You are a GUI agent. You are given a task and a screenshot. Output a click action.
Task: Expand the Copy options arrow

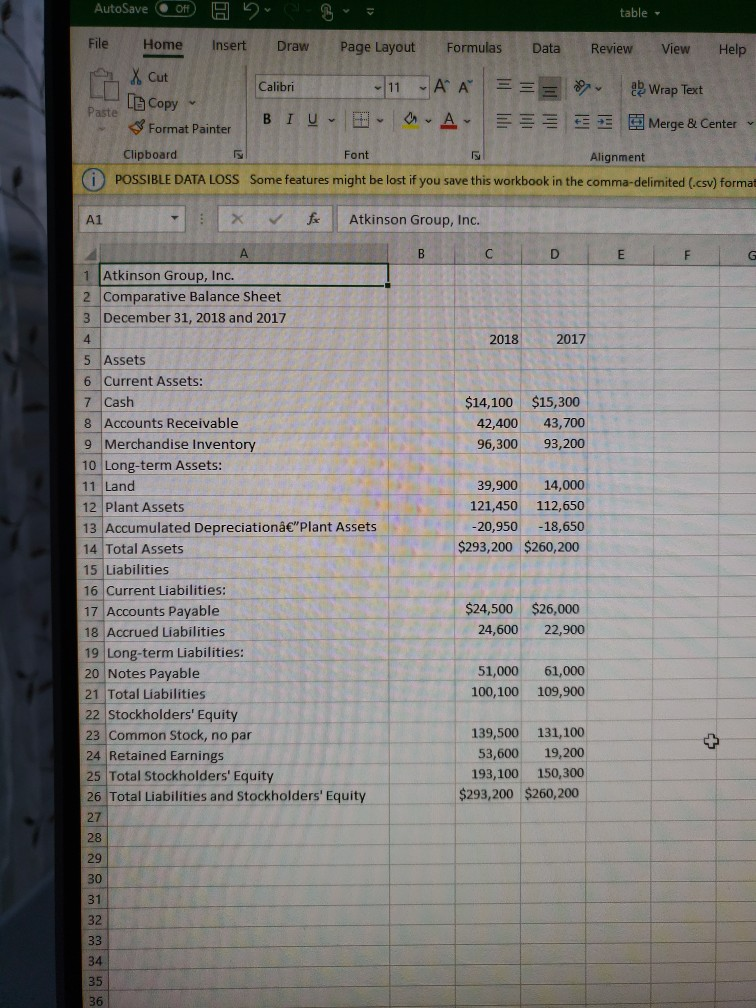tap(192, 103)
